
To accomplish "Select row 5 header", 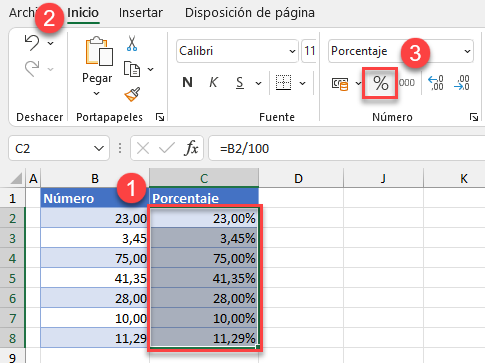I will click(x=13, y=278).
